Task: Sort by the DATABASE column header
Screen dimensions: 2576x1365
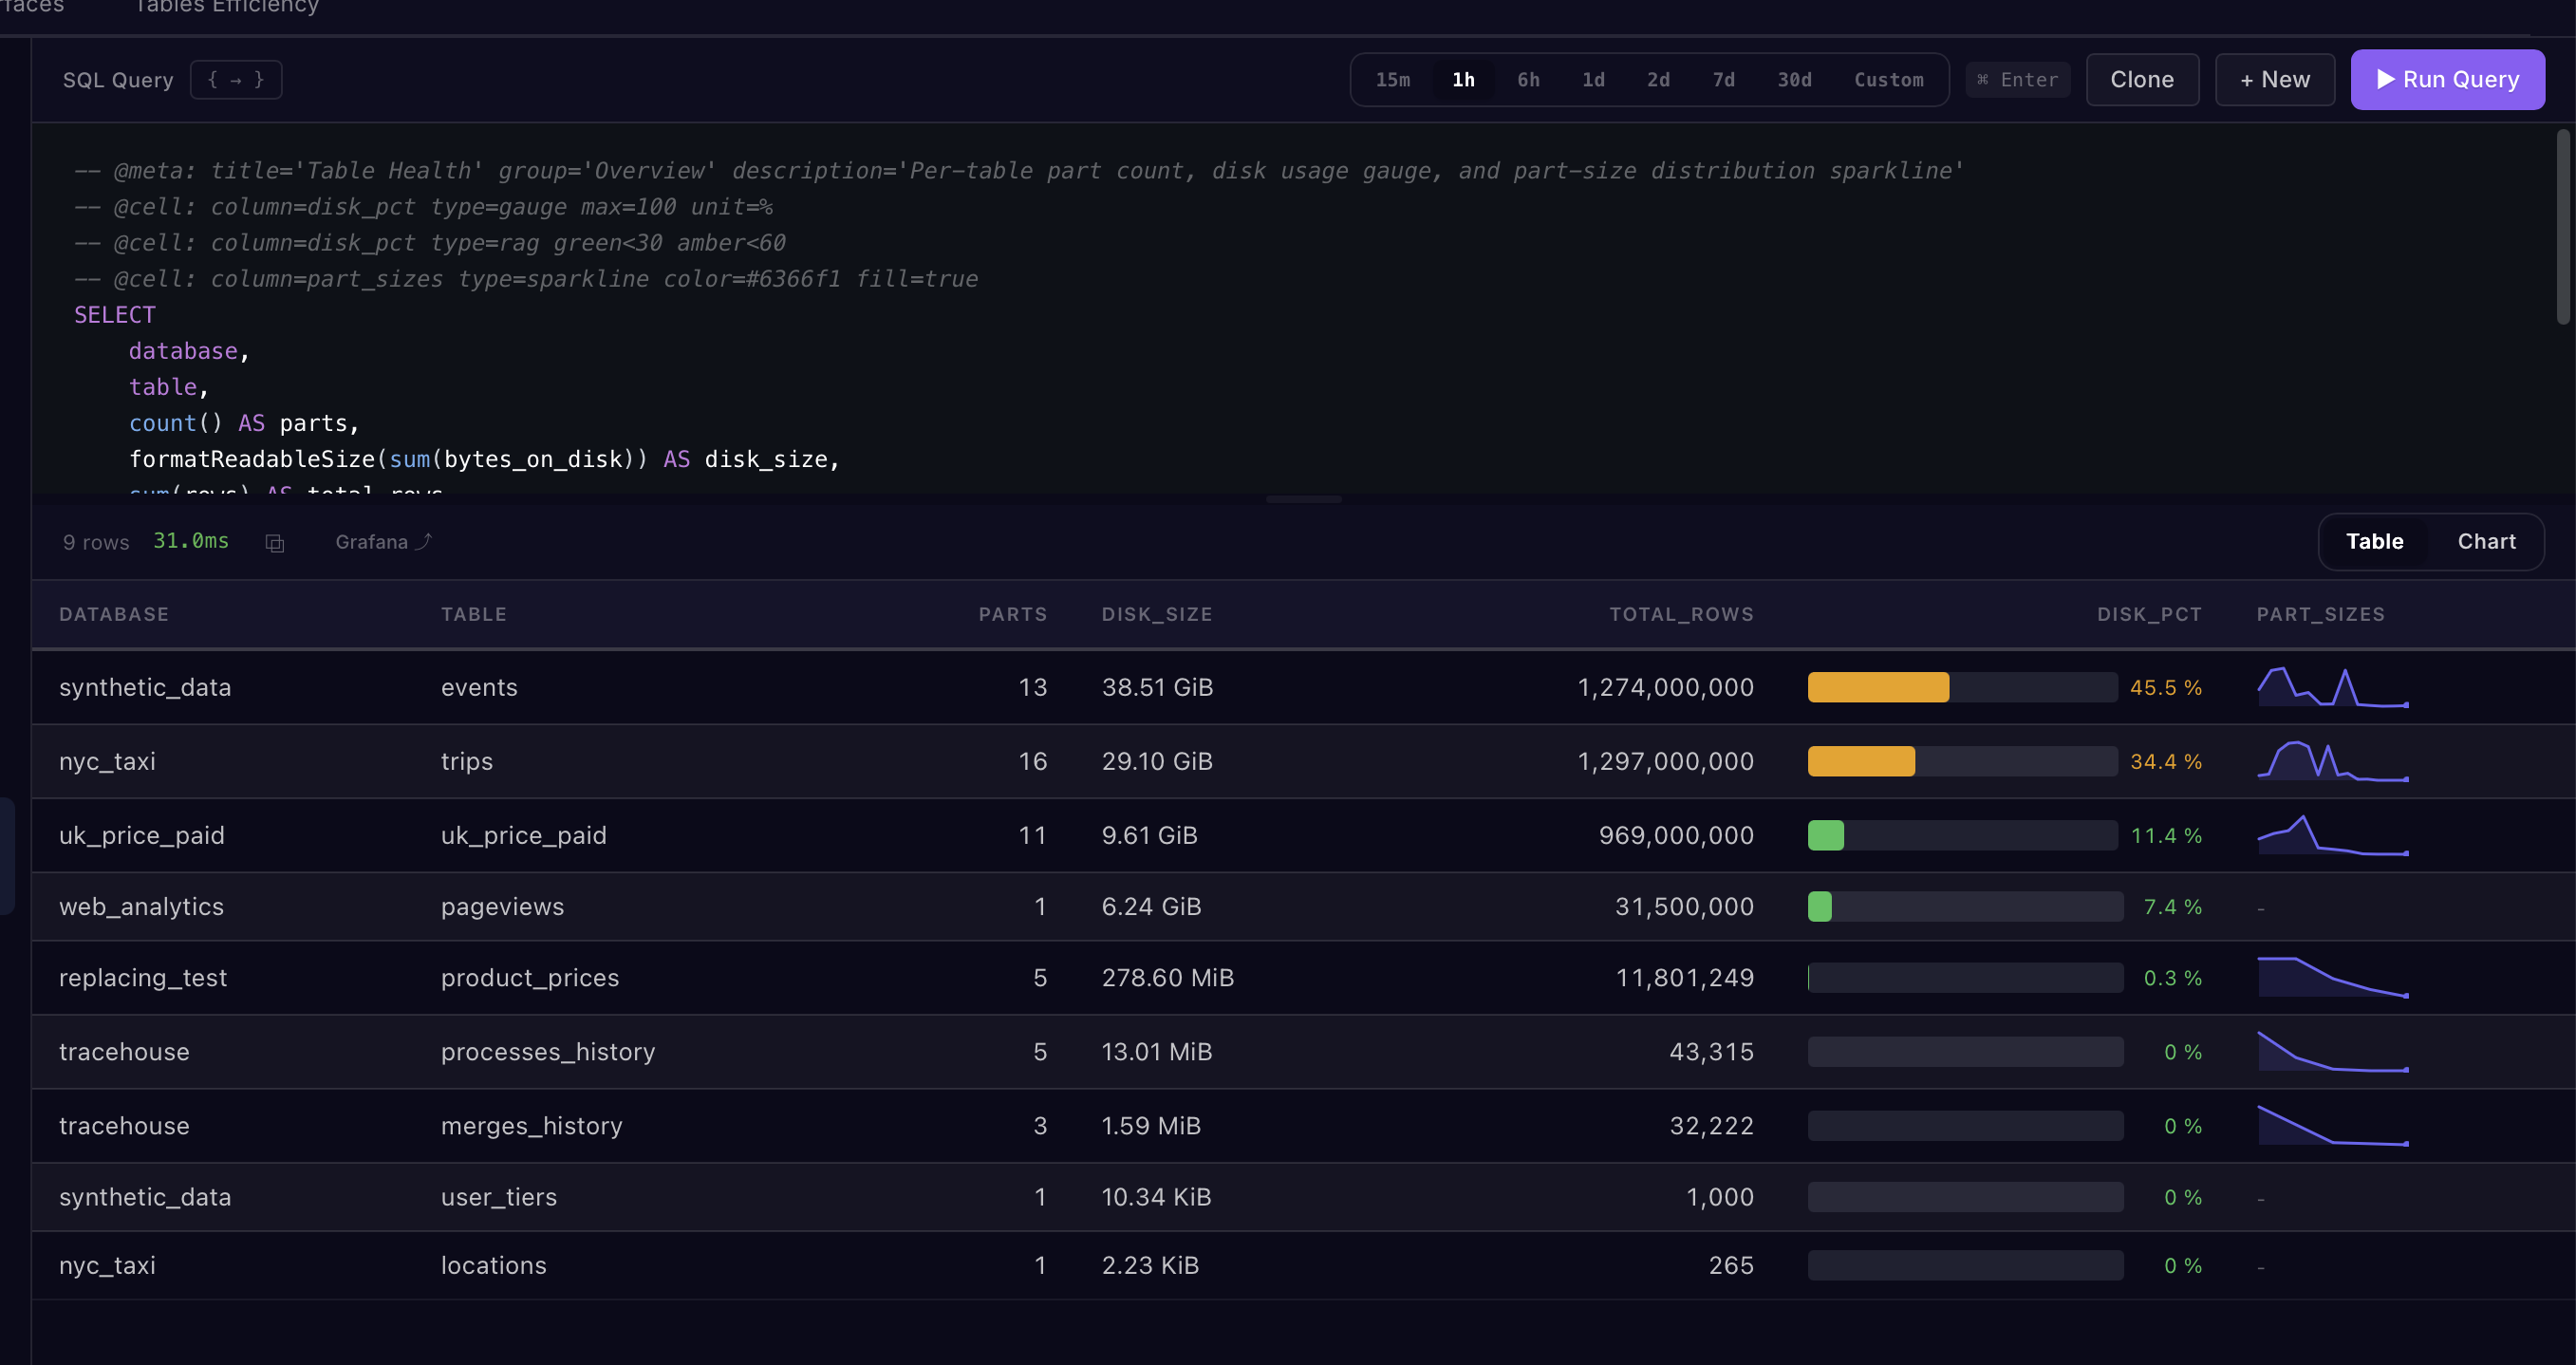Action: click(x=114, y=614)
